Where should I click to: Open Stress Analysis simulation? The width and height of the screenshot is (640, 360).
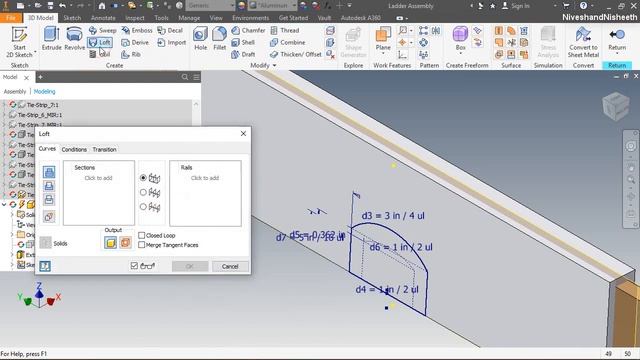pyautogui.click(x=548, y=43)
